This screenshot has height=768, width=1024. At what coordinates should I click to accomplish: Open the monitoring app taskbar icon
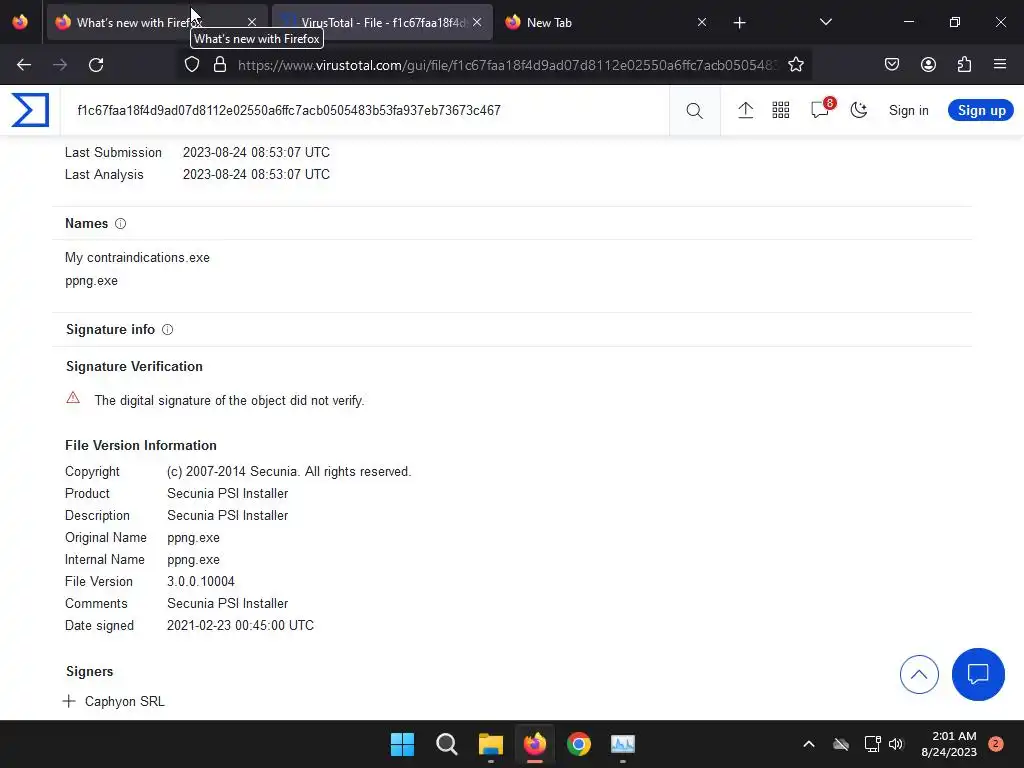pos(622,744)
